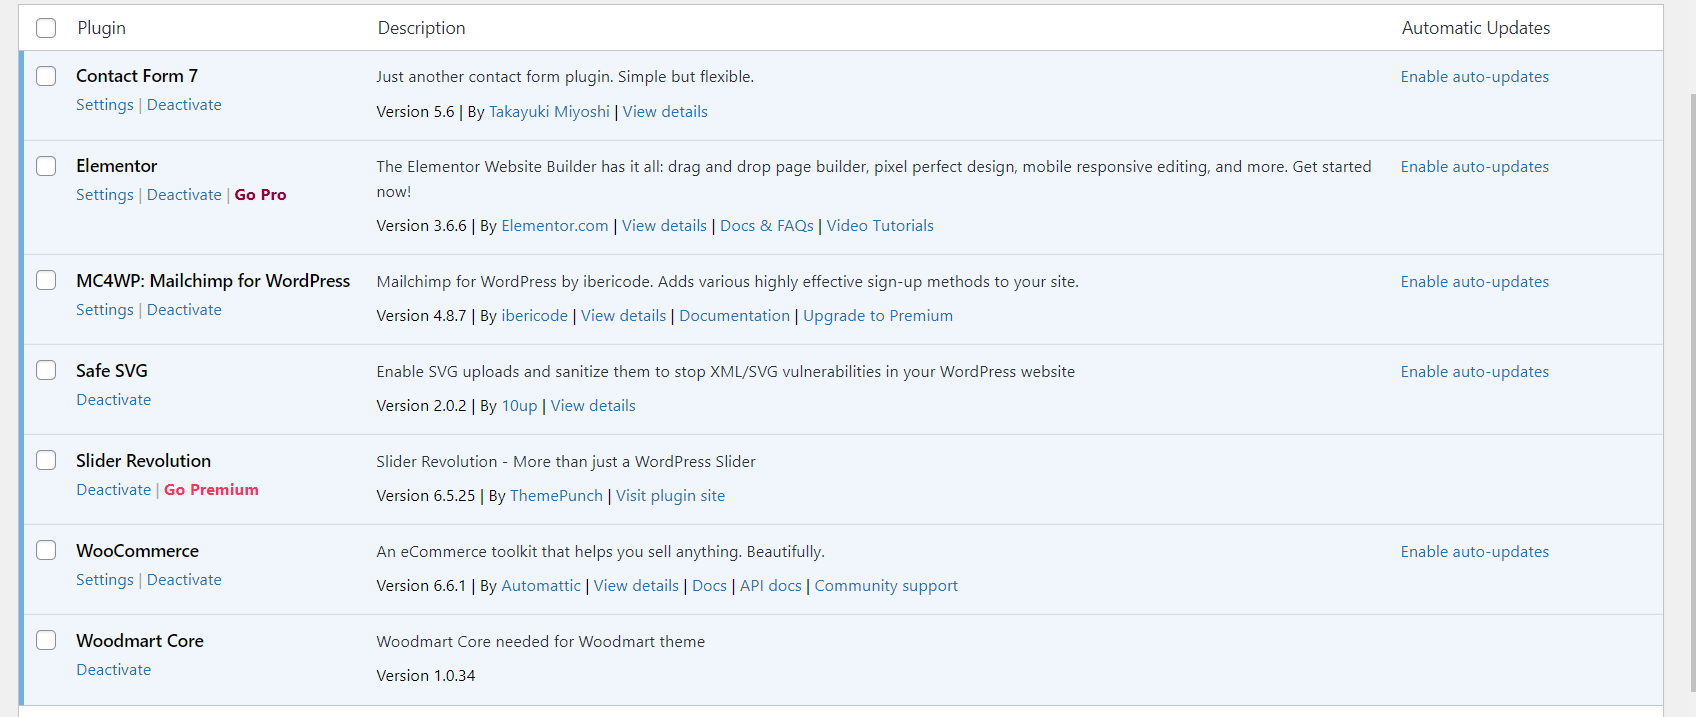This screenshot has width=1696, height=717.
Task: Click Slider Revolution Go Premium link
Action: coord(211,490)
